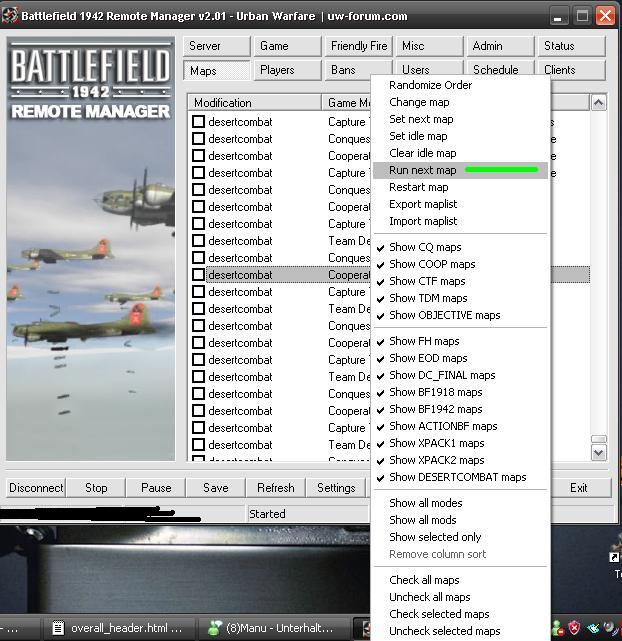The height and width of the screenshot is (641, 622).
Task: Sort by the Modification column header
Action: [x=255, y=103]
